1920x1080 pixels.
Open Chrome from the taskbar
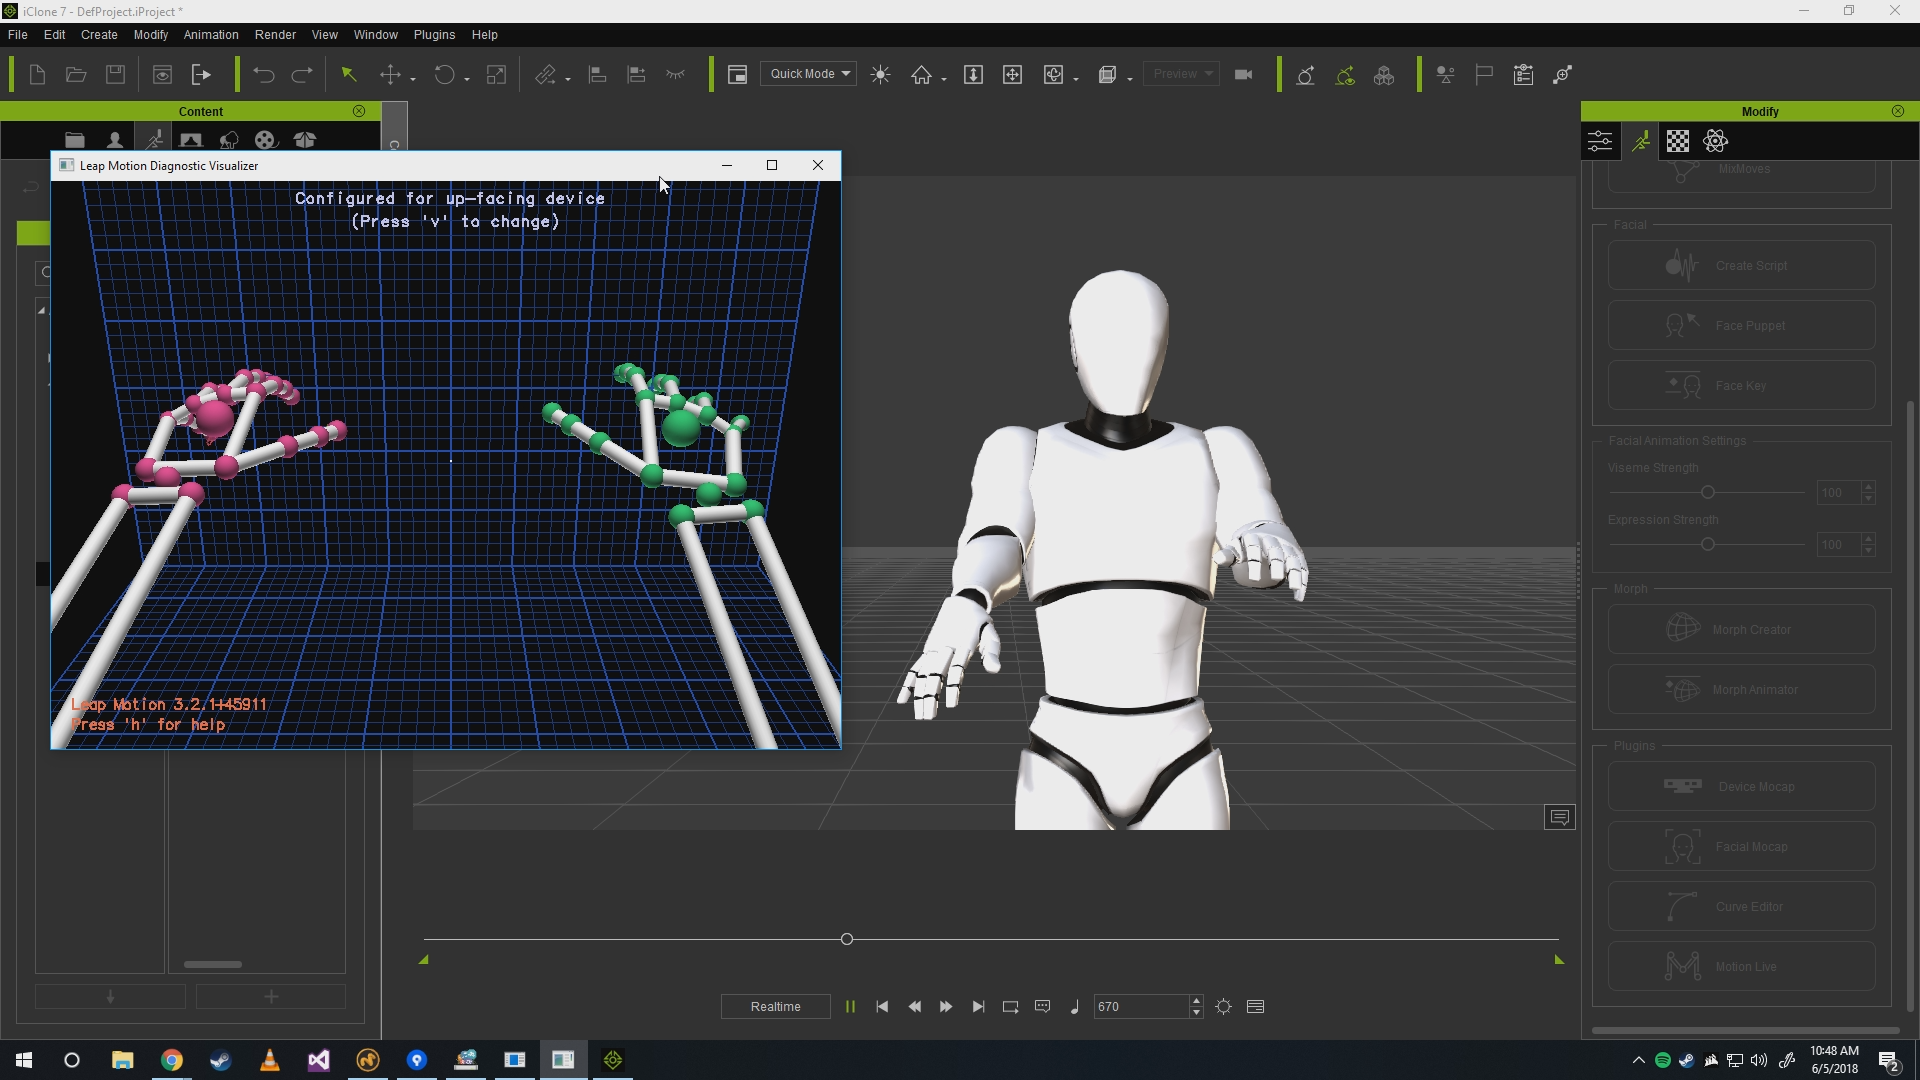[x=172, y=1060]
